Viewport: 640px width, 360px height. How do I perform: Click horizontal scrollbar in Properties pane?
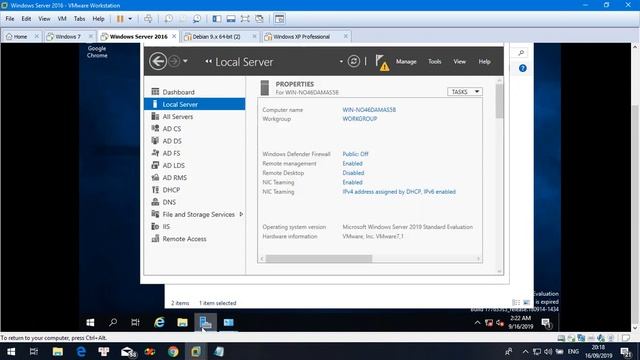tap(319, 259)
